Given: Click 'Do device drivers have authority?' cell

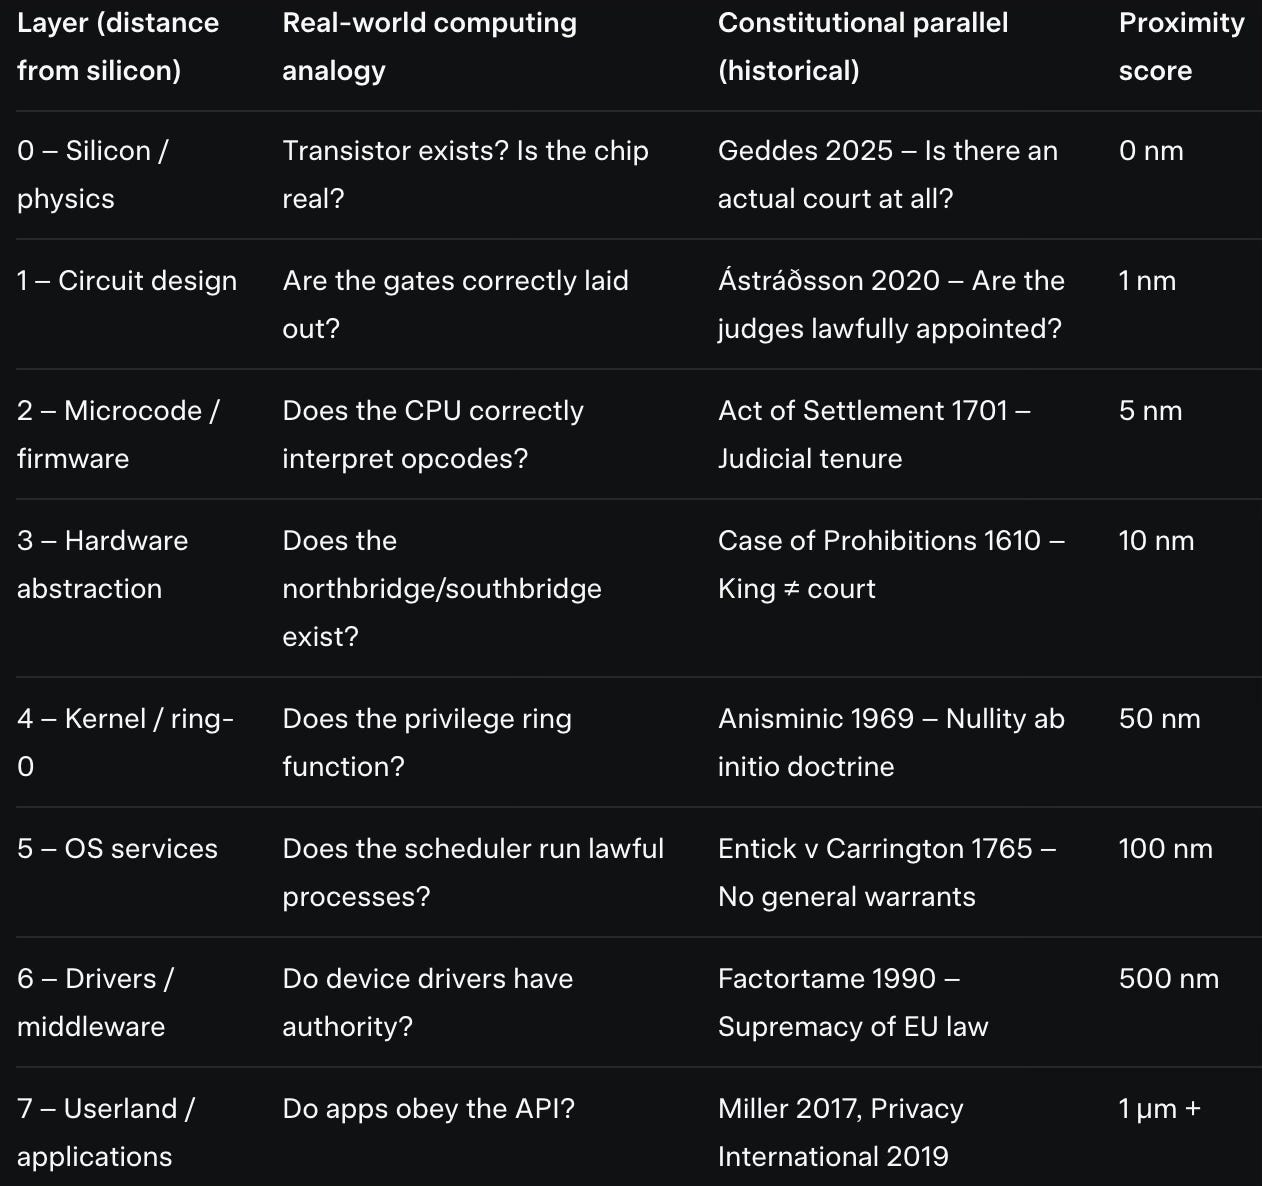Looking at the screenshot, I should [x=428, y=1003].
